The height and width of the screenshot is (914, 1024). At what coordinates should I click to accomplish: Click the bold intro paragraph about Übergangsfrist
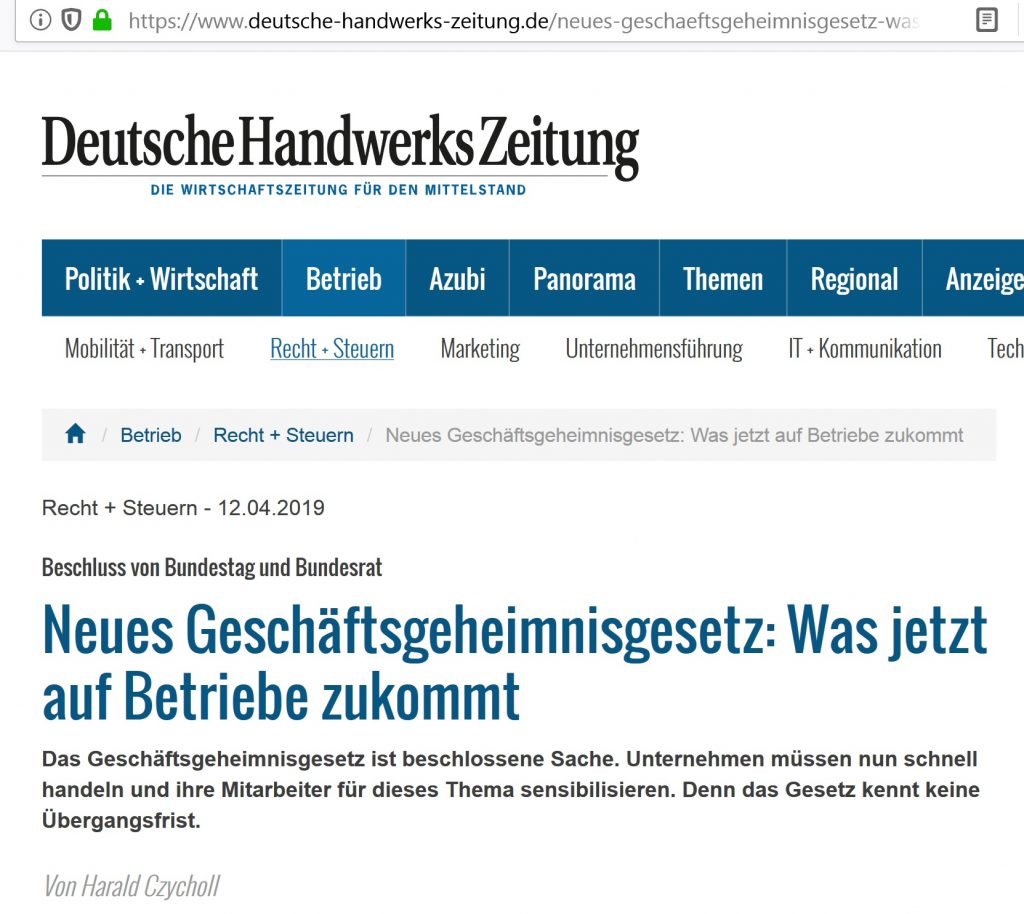click(511, 789)
